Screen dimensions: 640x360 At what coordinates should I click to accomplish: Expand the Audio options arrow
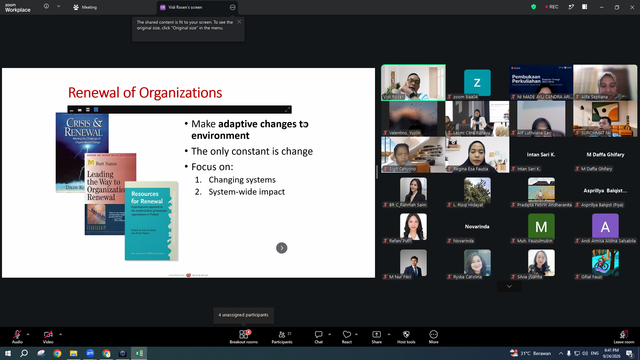[28, 334]
